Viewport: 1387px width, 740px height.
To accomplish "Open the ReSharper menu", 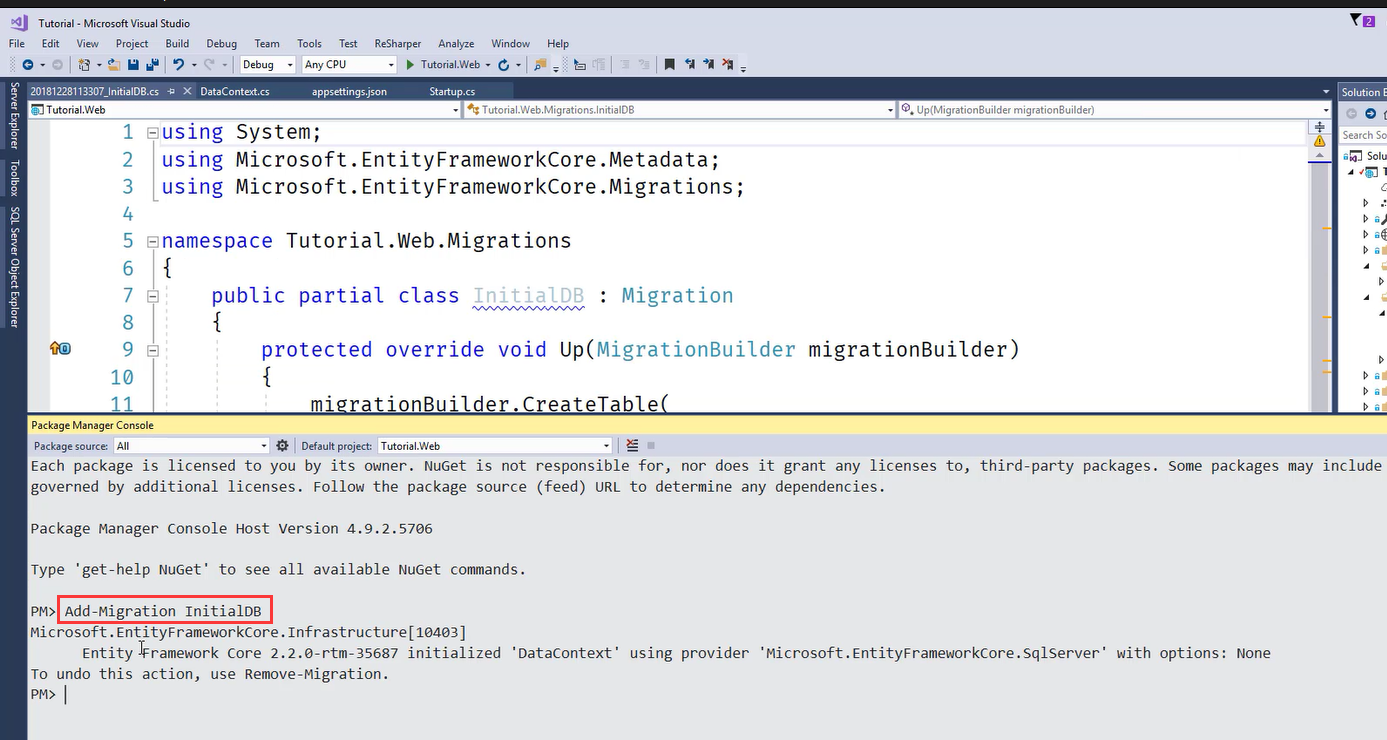I will (398, 43).
